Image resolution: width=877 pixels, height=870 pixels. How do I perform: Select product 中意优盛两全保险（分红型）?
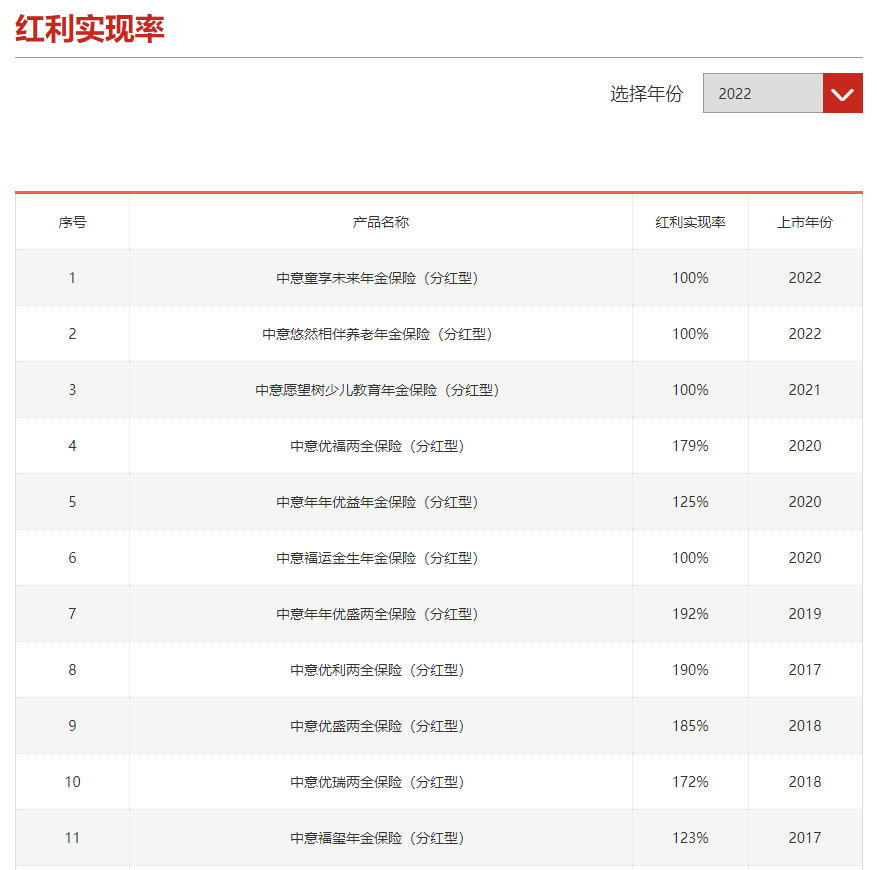tap(378, 726)
